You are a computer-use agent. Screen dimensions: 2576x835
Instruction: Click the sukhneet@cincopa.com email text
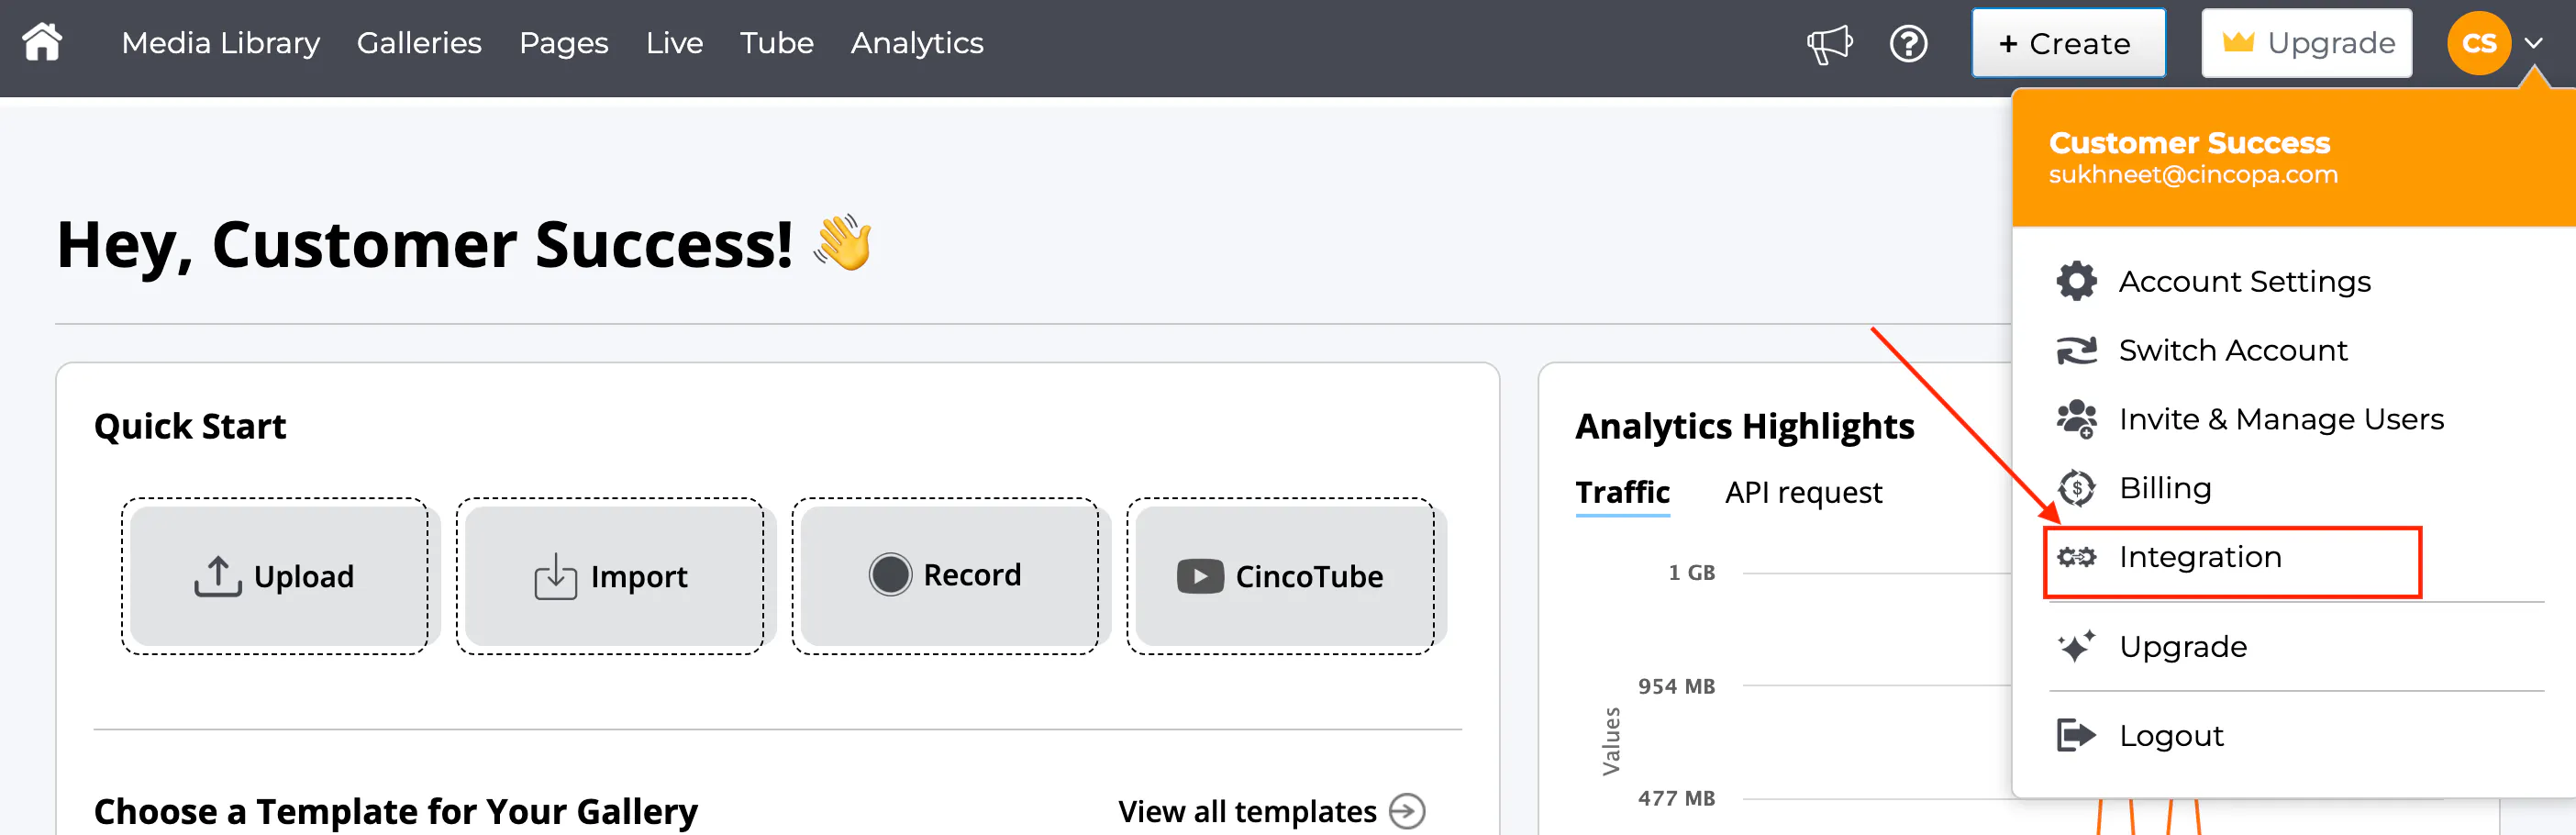pos(2193,174)
